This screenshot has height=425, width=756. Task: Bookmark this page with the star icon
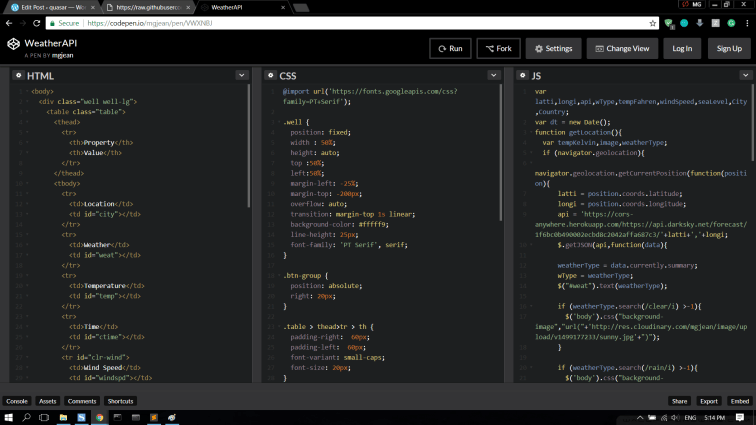pos(653,22)
